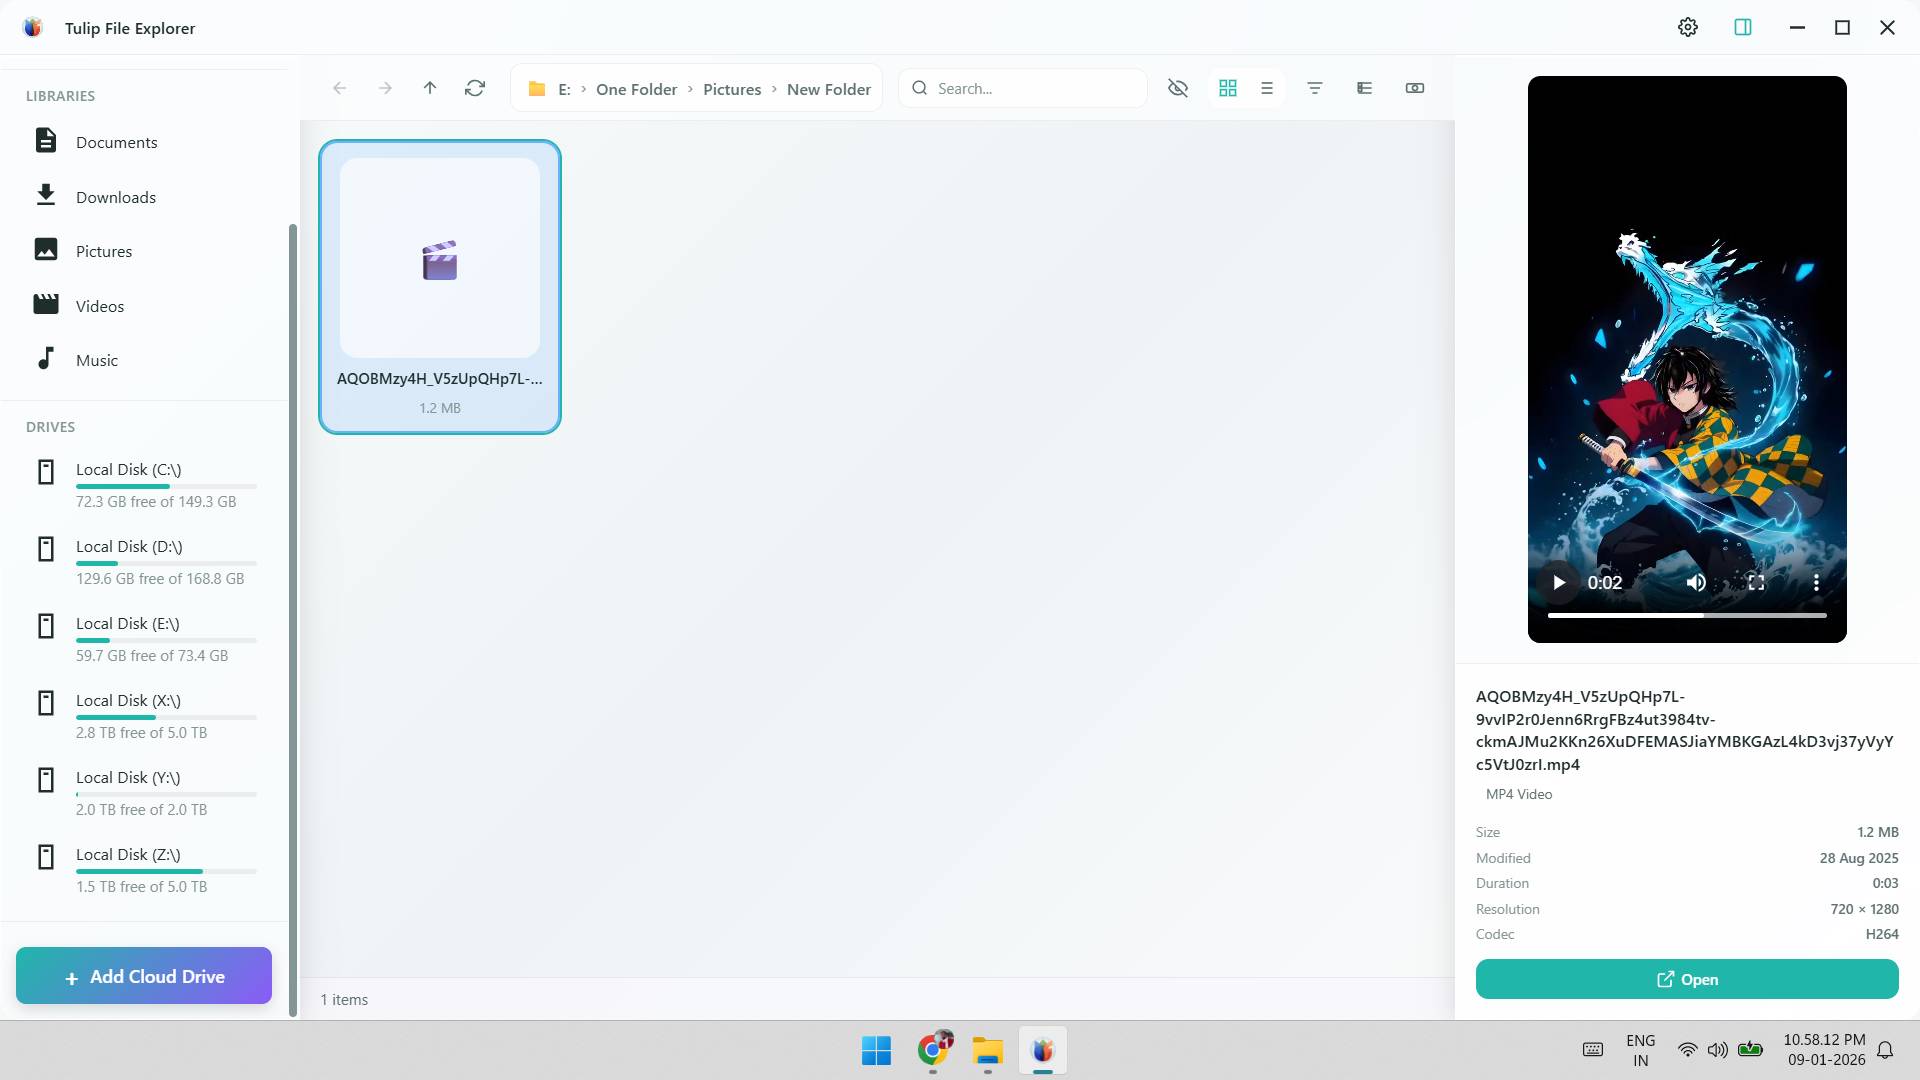Open the settings gear icon

(x=1687, y=27)
